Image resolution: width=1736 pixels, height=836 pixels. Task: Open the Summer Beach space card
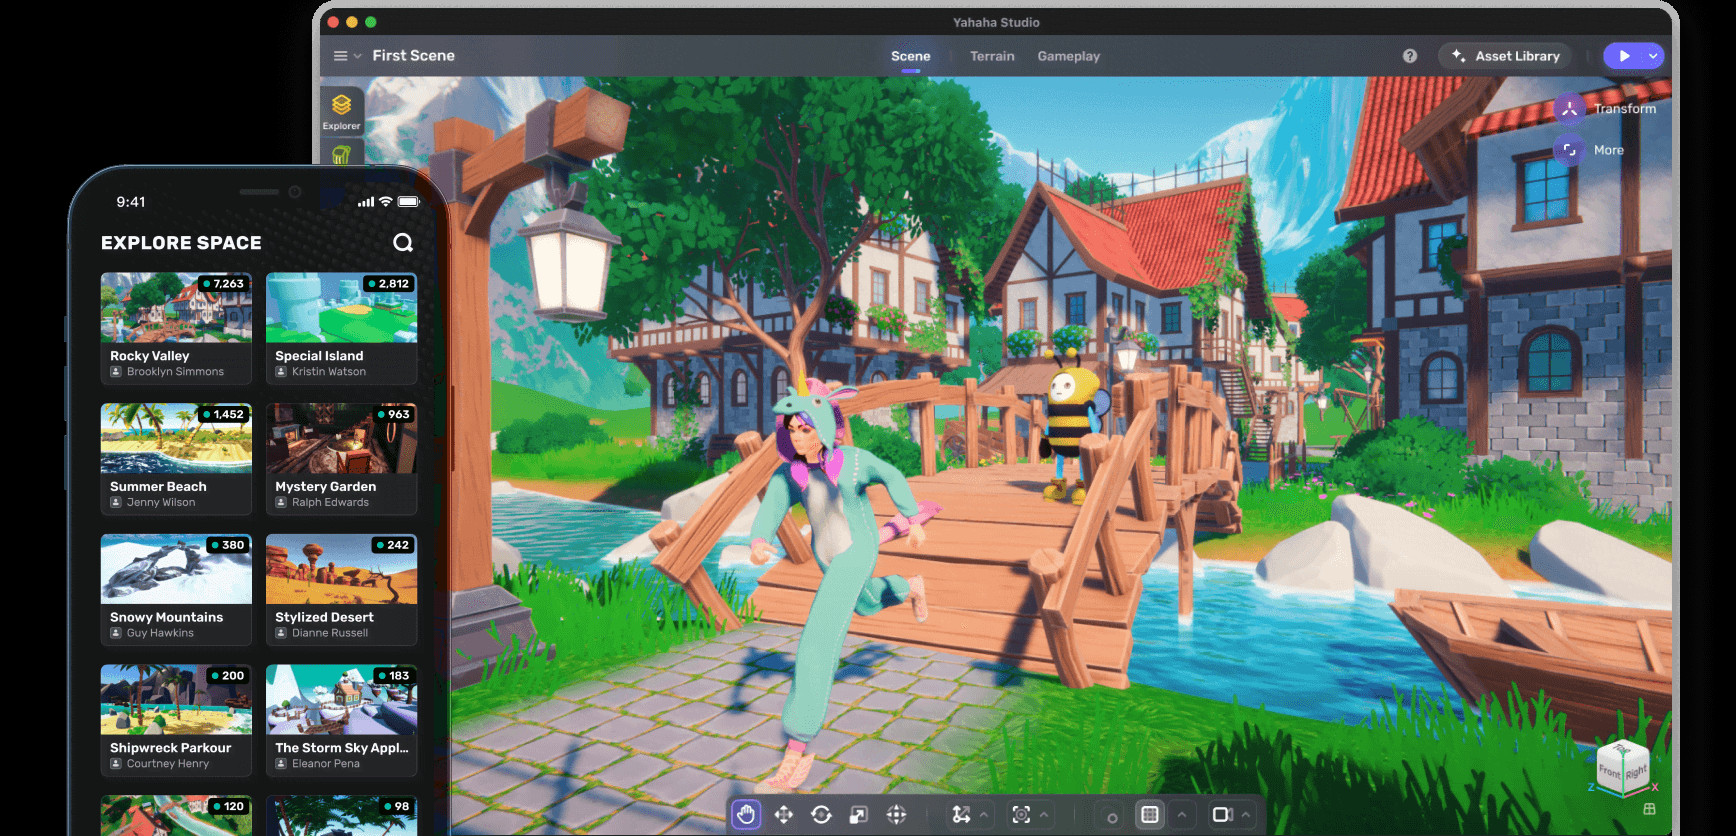[176, 459]
